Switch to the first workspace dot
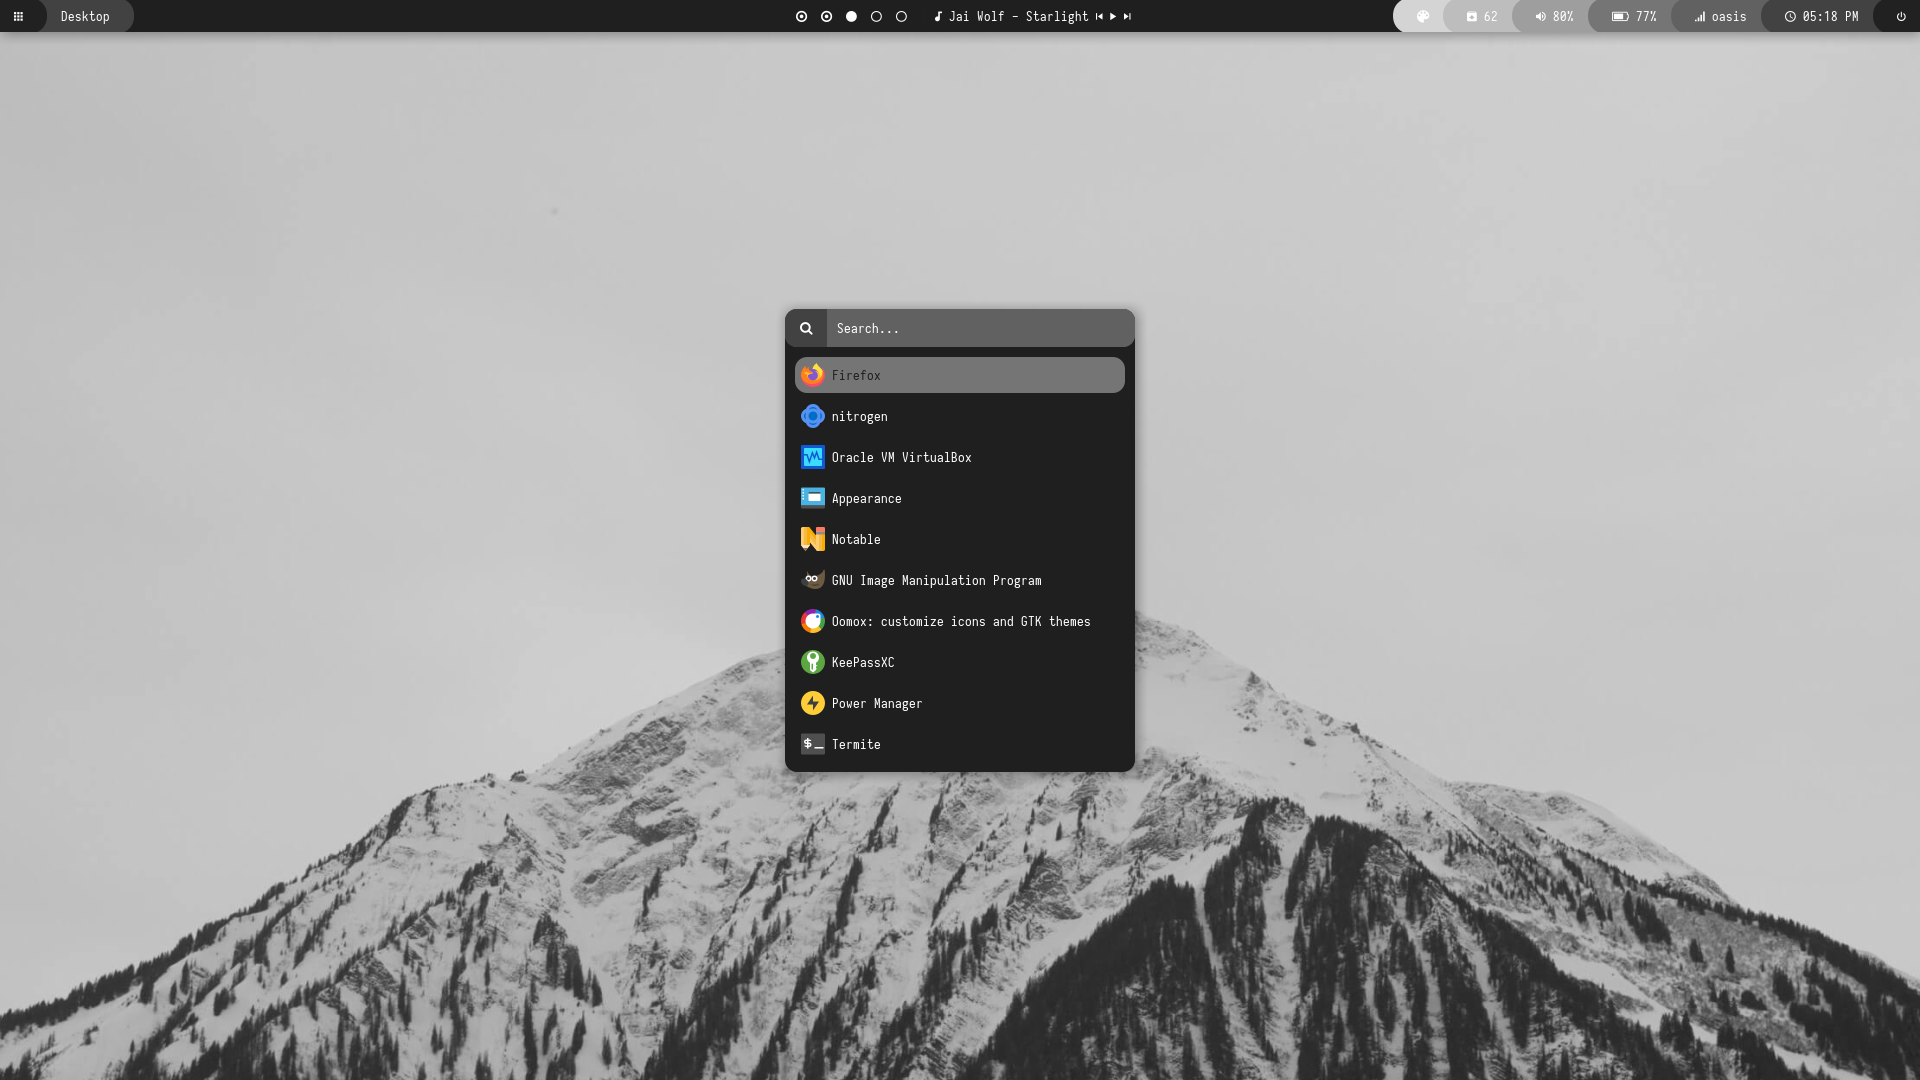The image size is (1920, 1080). pyautogui.click(x=801, y=16)
